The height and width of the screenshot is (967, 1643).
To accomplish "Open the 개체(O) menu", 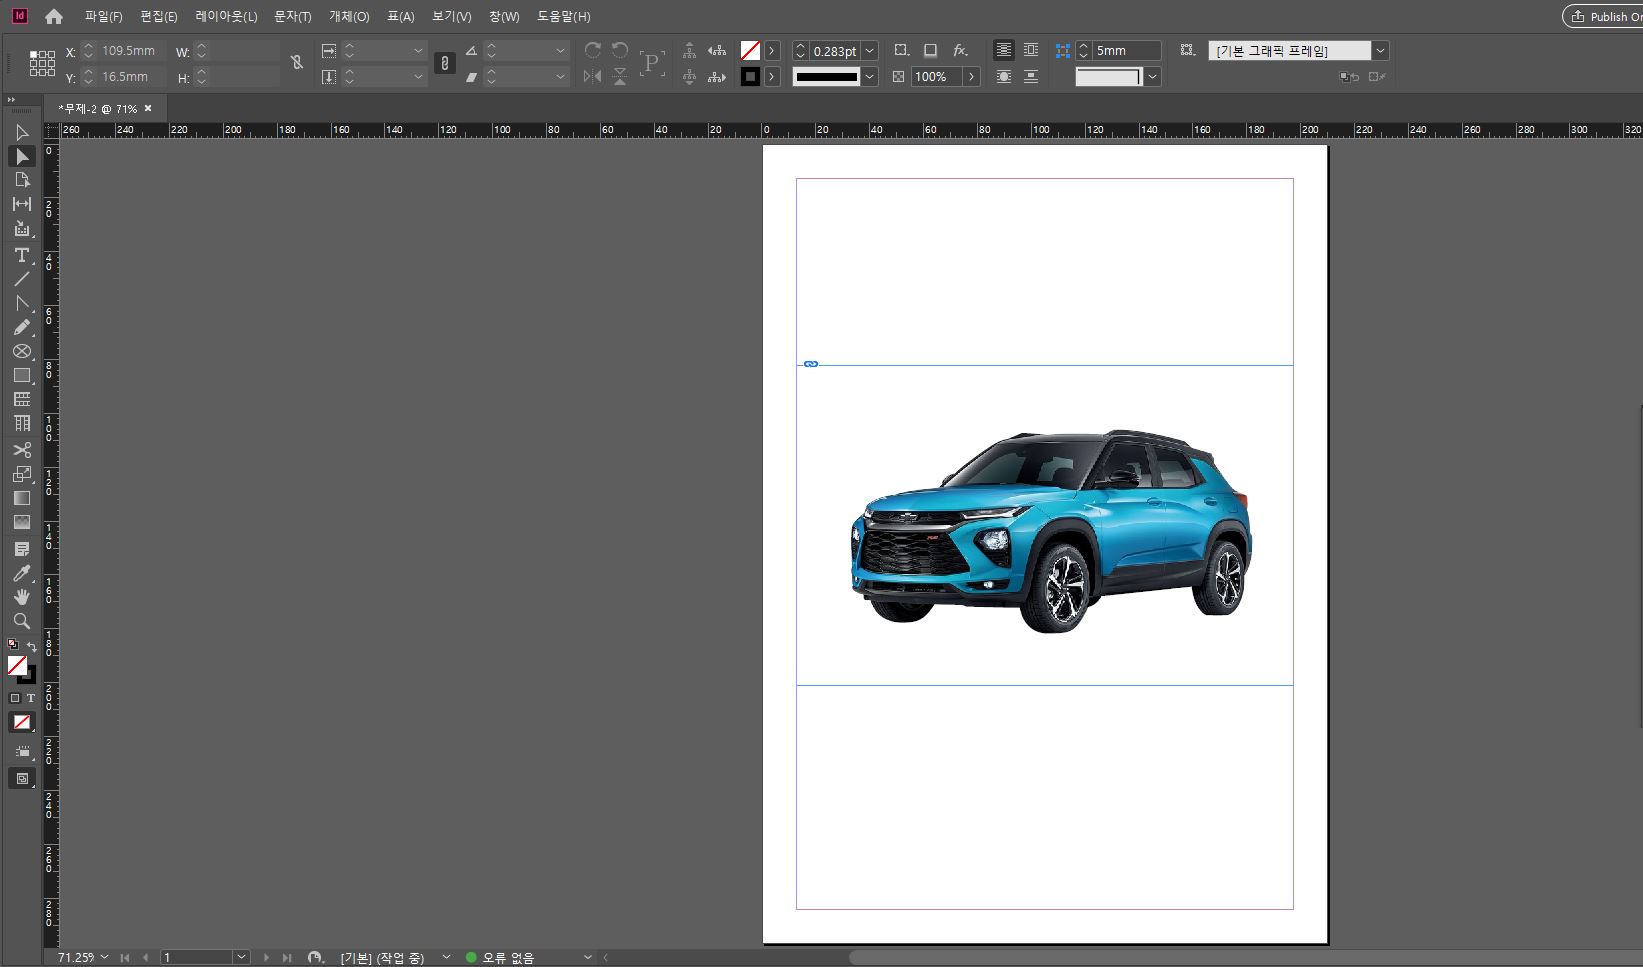I will (349, 16).
